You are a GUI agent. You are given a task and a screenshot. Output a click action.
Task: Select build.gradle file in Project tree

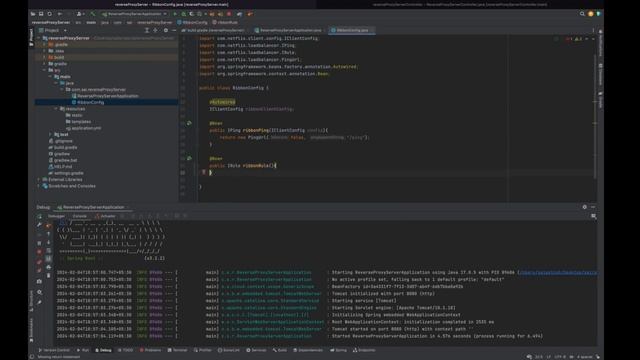click(63, 147)
